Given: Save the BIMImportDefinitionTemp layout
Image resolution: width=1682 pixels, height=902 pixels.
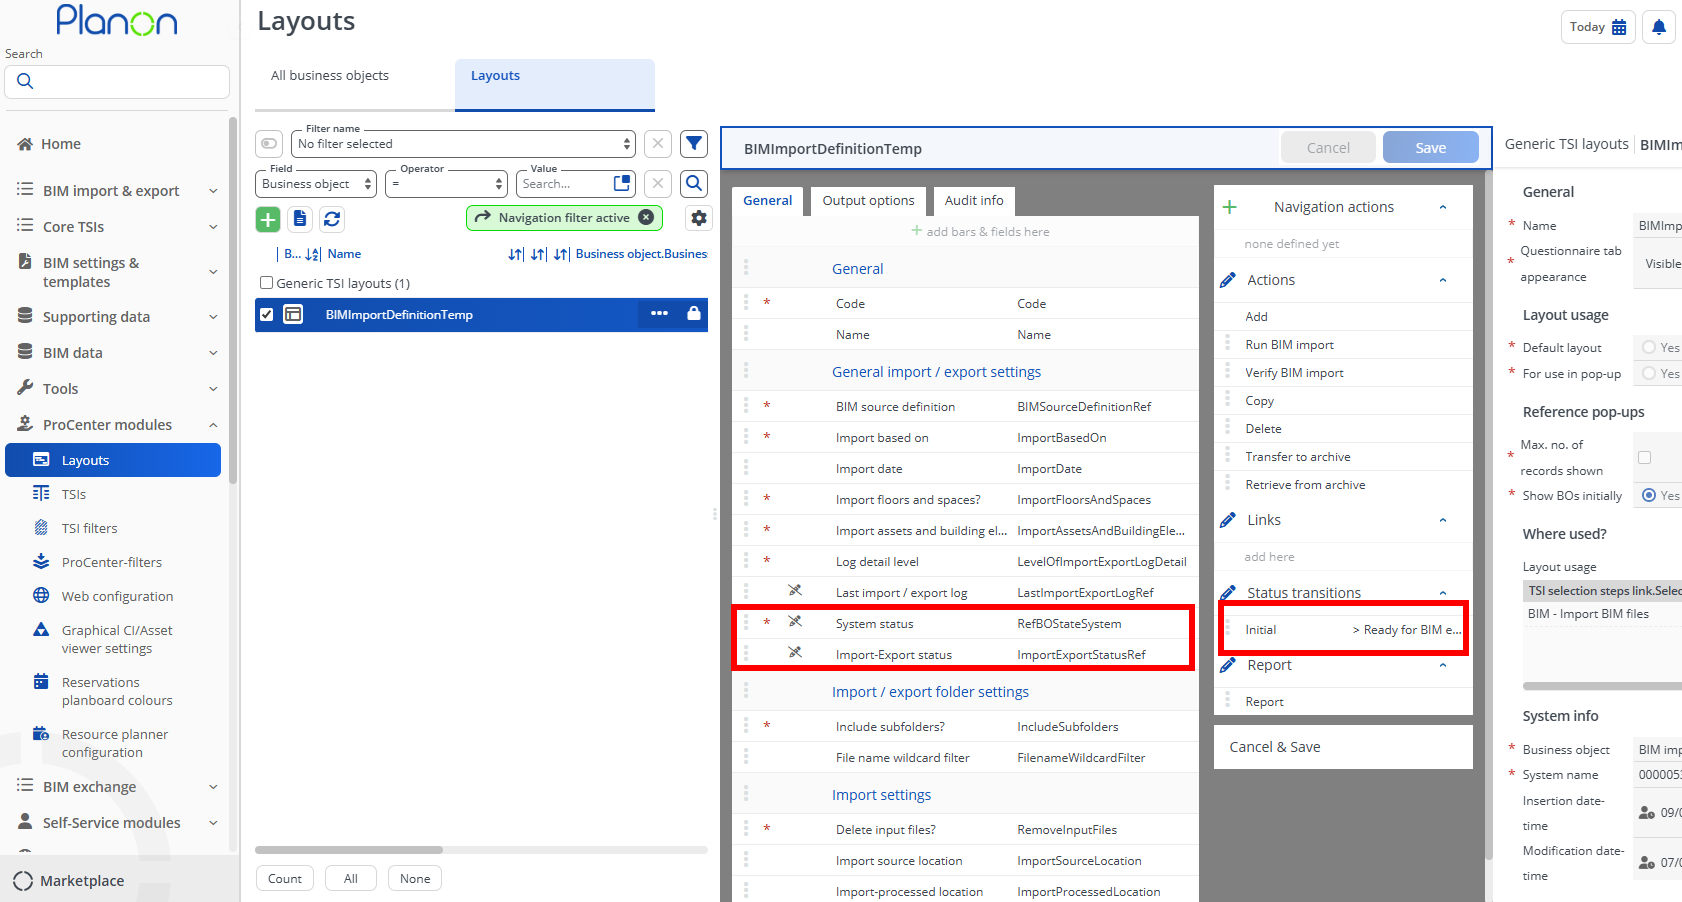Looking at the screenshot, I should pos(1430,148).
